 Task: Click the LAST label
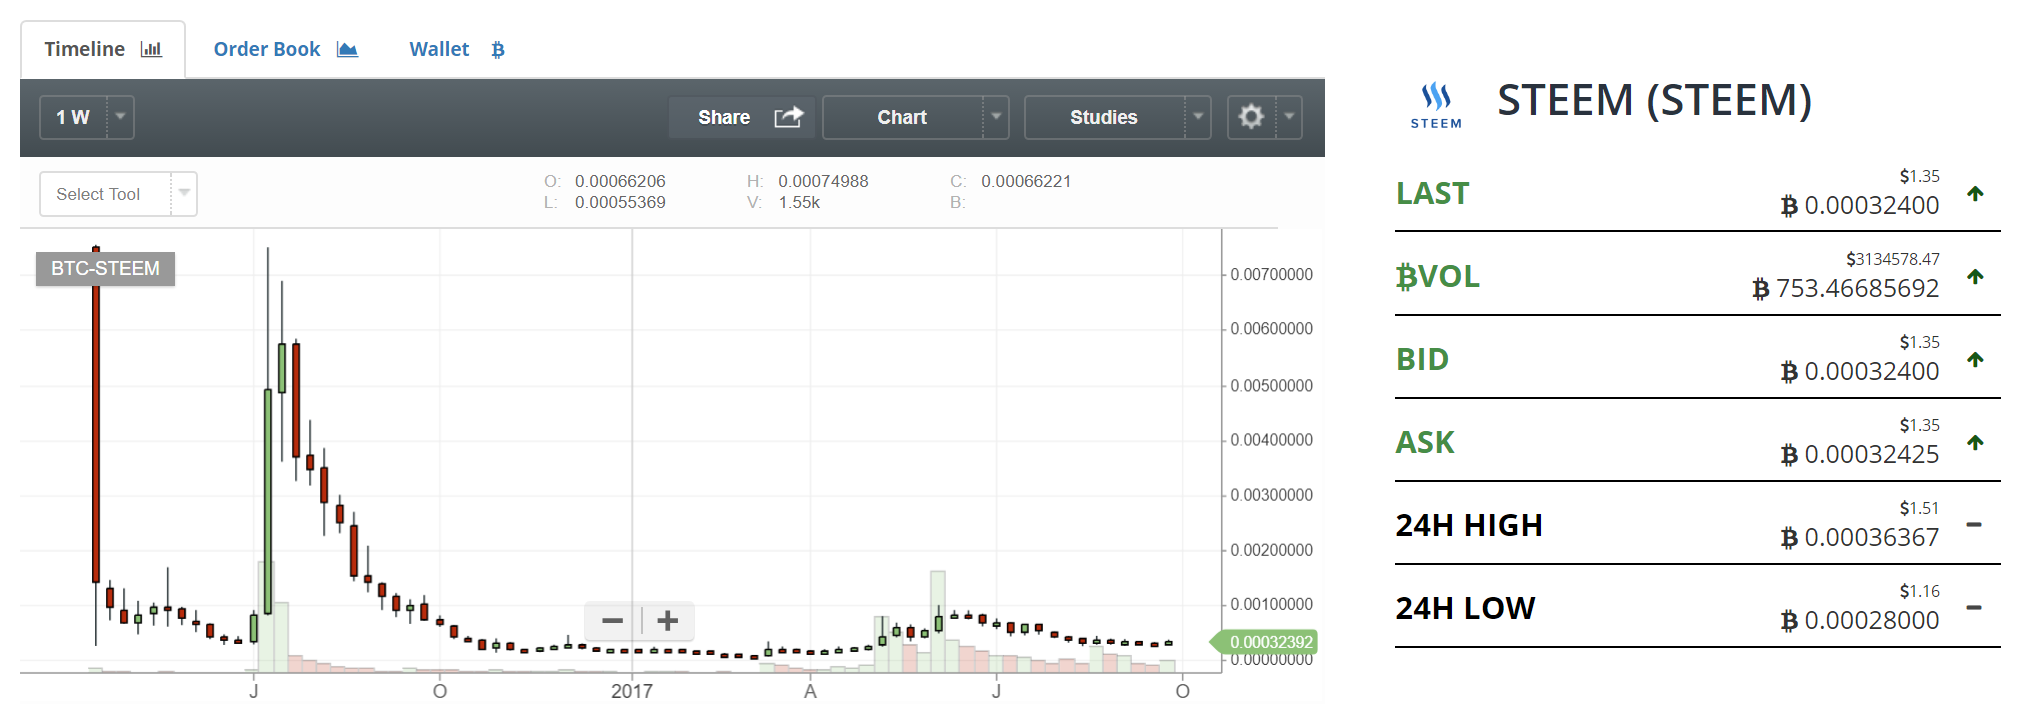(1433, 193)
